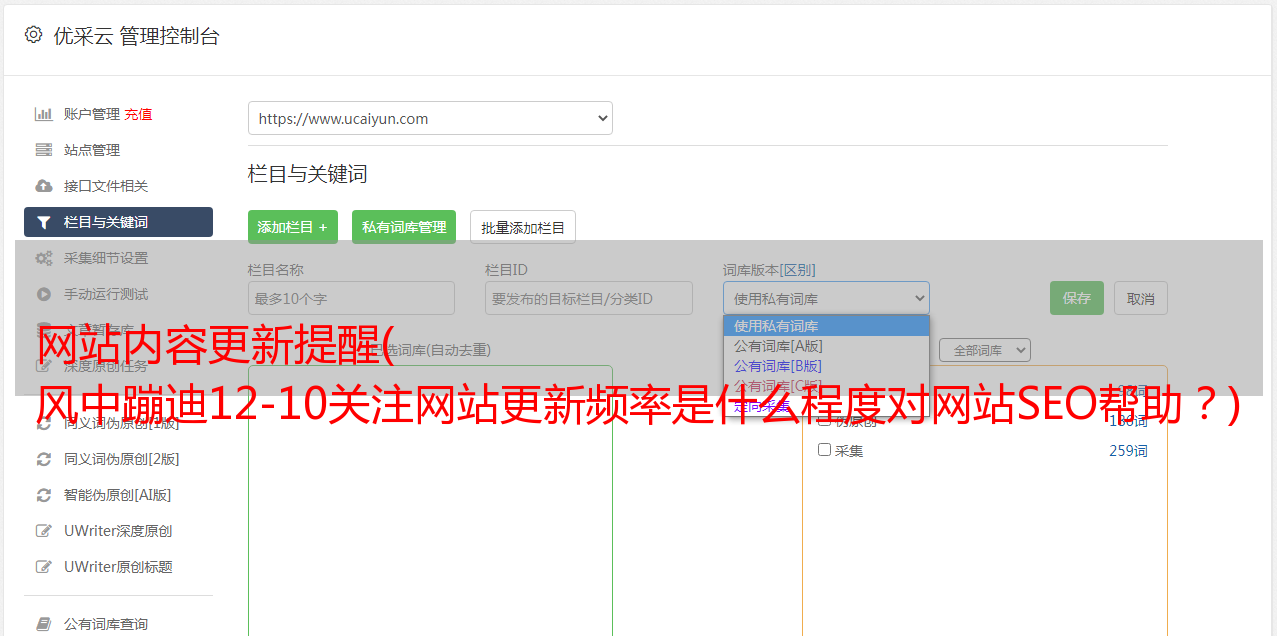Viewport: 1277px width, 636px height.
Task: Click the 添加栏目 + button
Action: coord(293,227)
